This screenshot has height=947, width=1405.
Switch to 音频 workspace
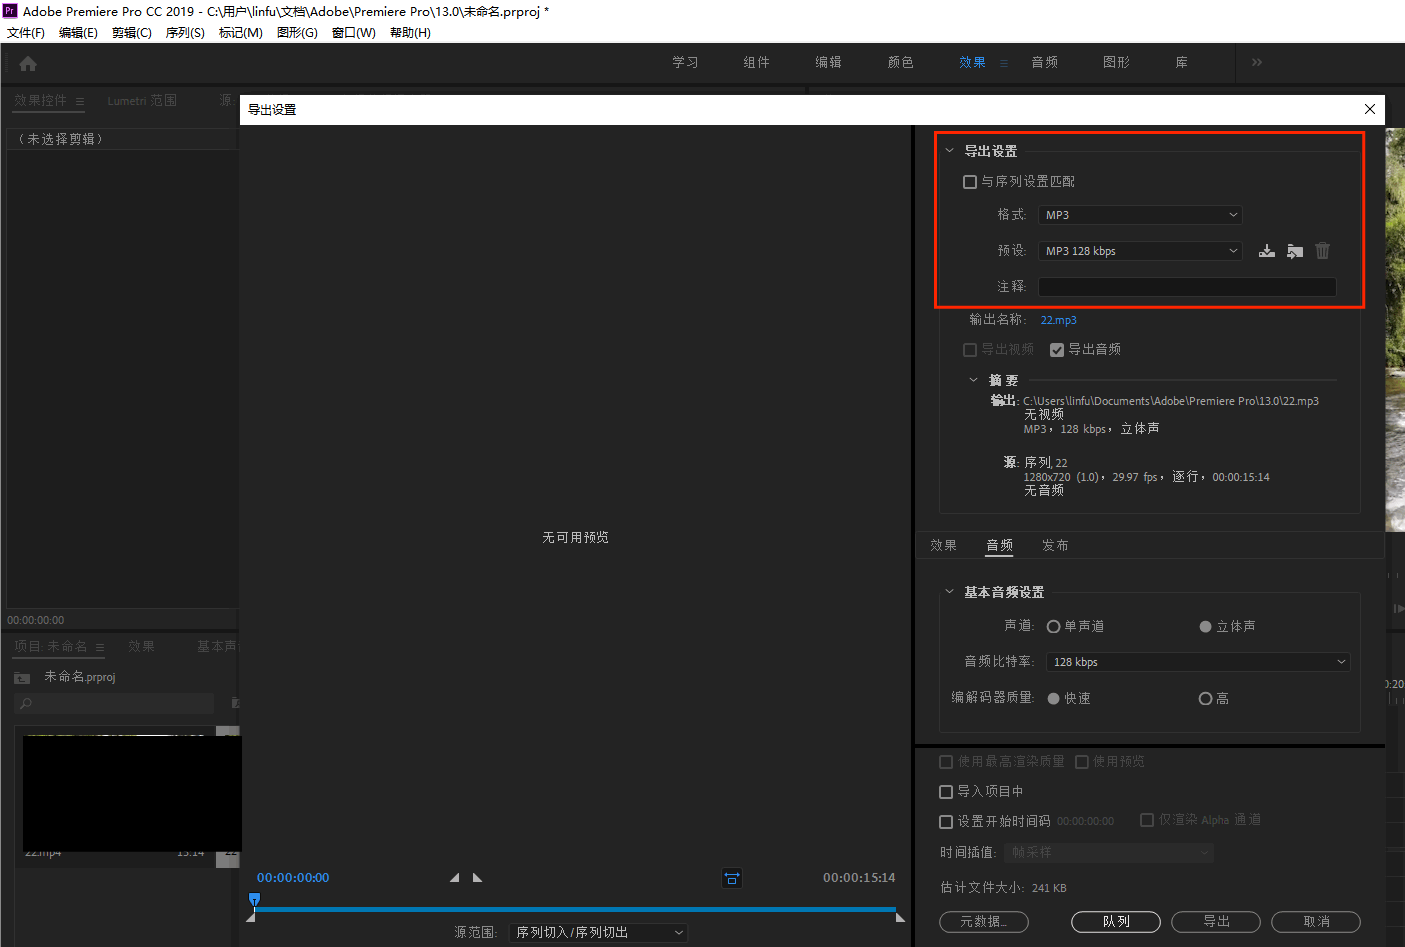coord(1044,63)
